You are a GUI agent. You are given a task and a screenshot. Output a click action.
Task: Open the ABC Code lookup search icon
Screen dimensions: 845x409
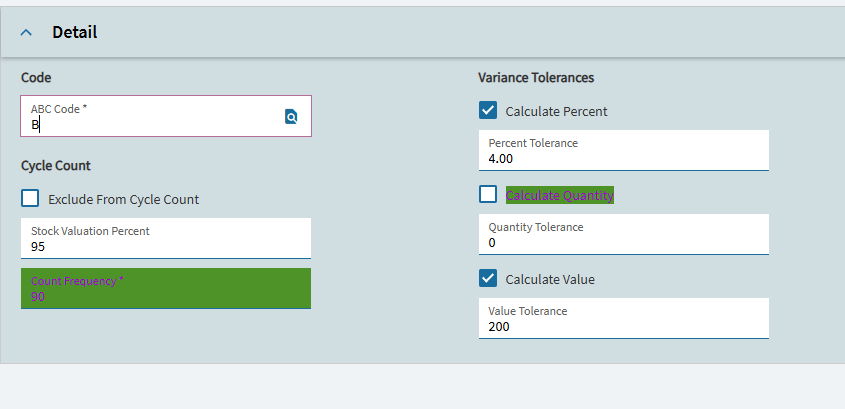(x=291, y=116)
